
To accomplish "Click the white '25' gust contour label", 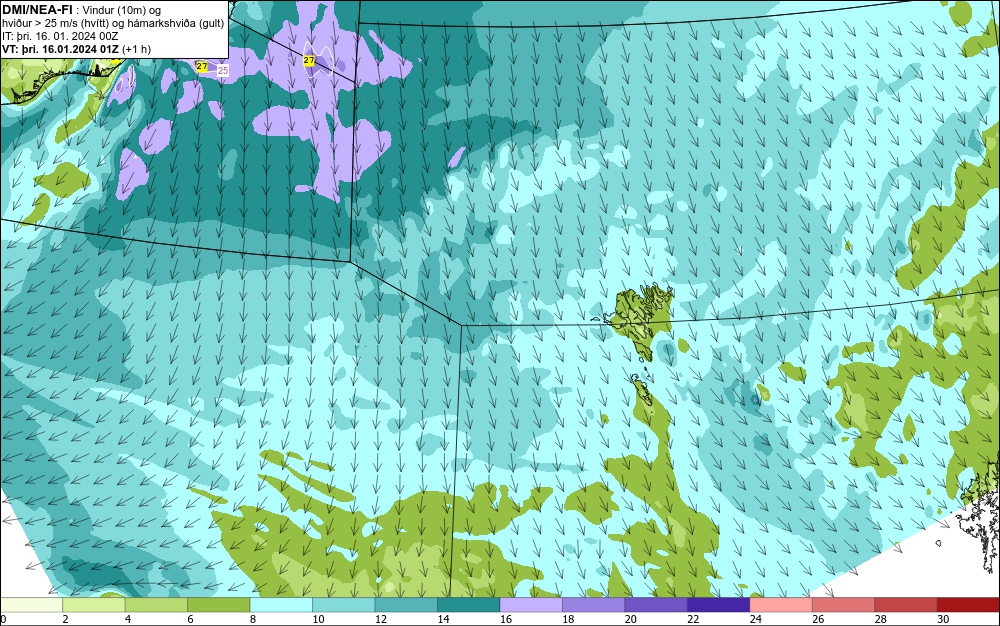I will (x=223, y=71).
